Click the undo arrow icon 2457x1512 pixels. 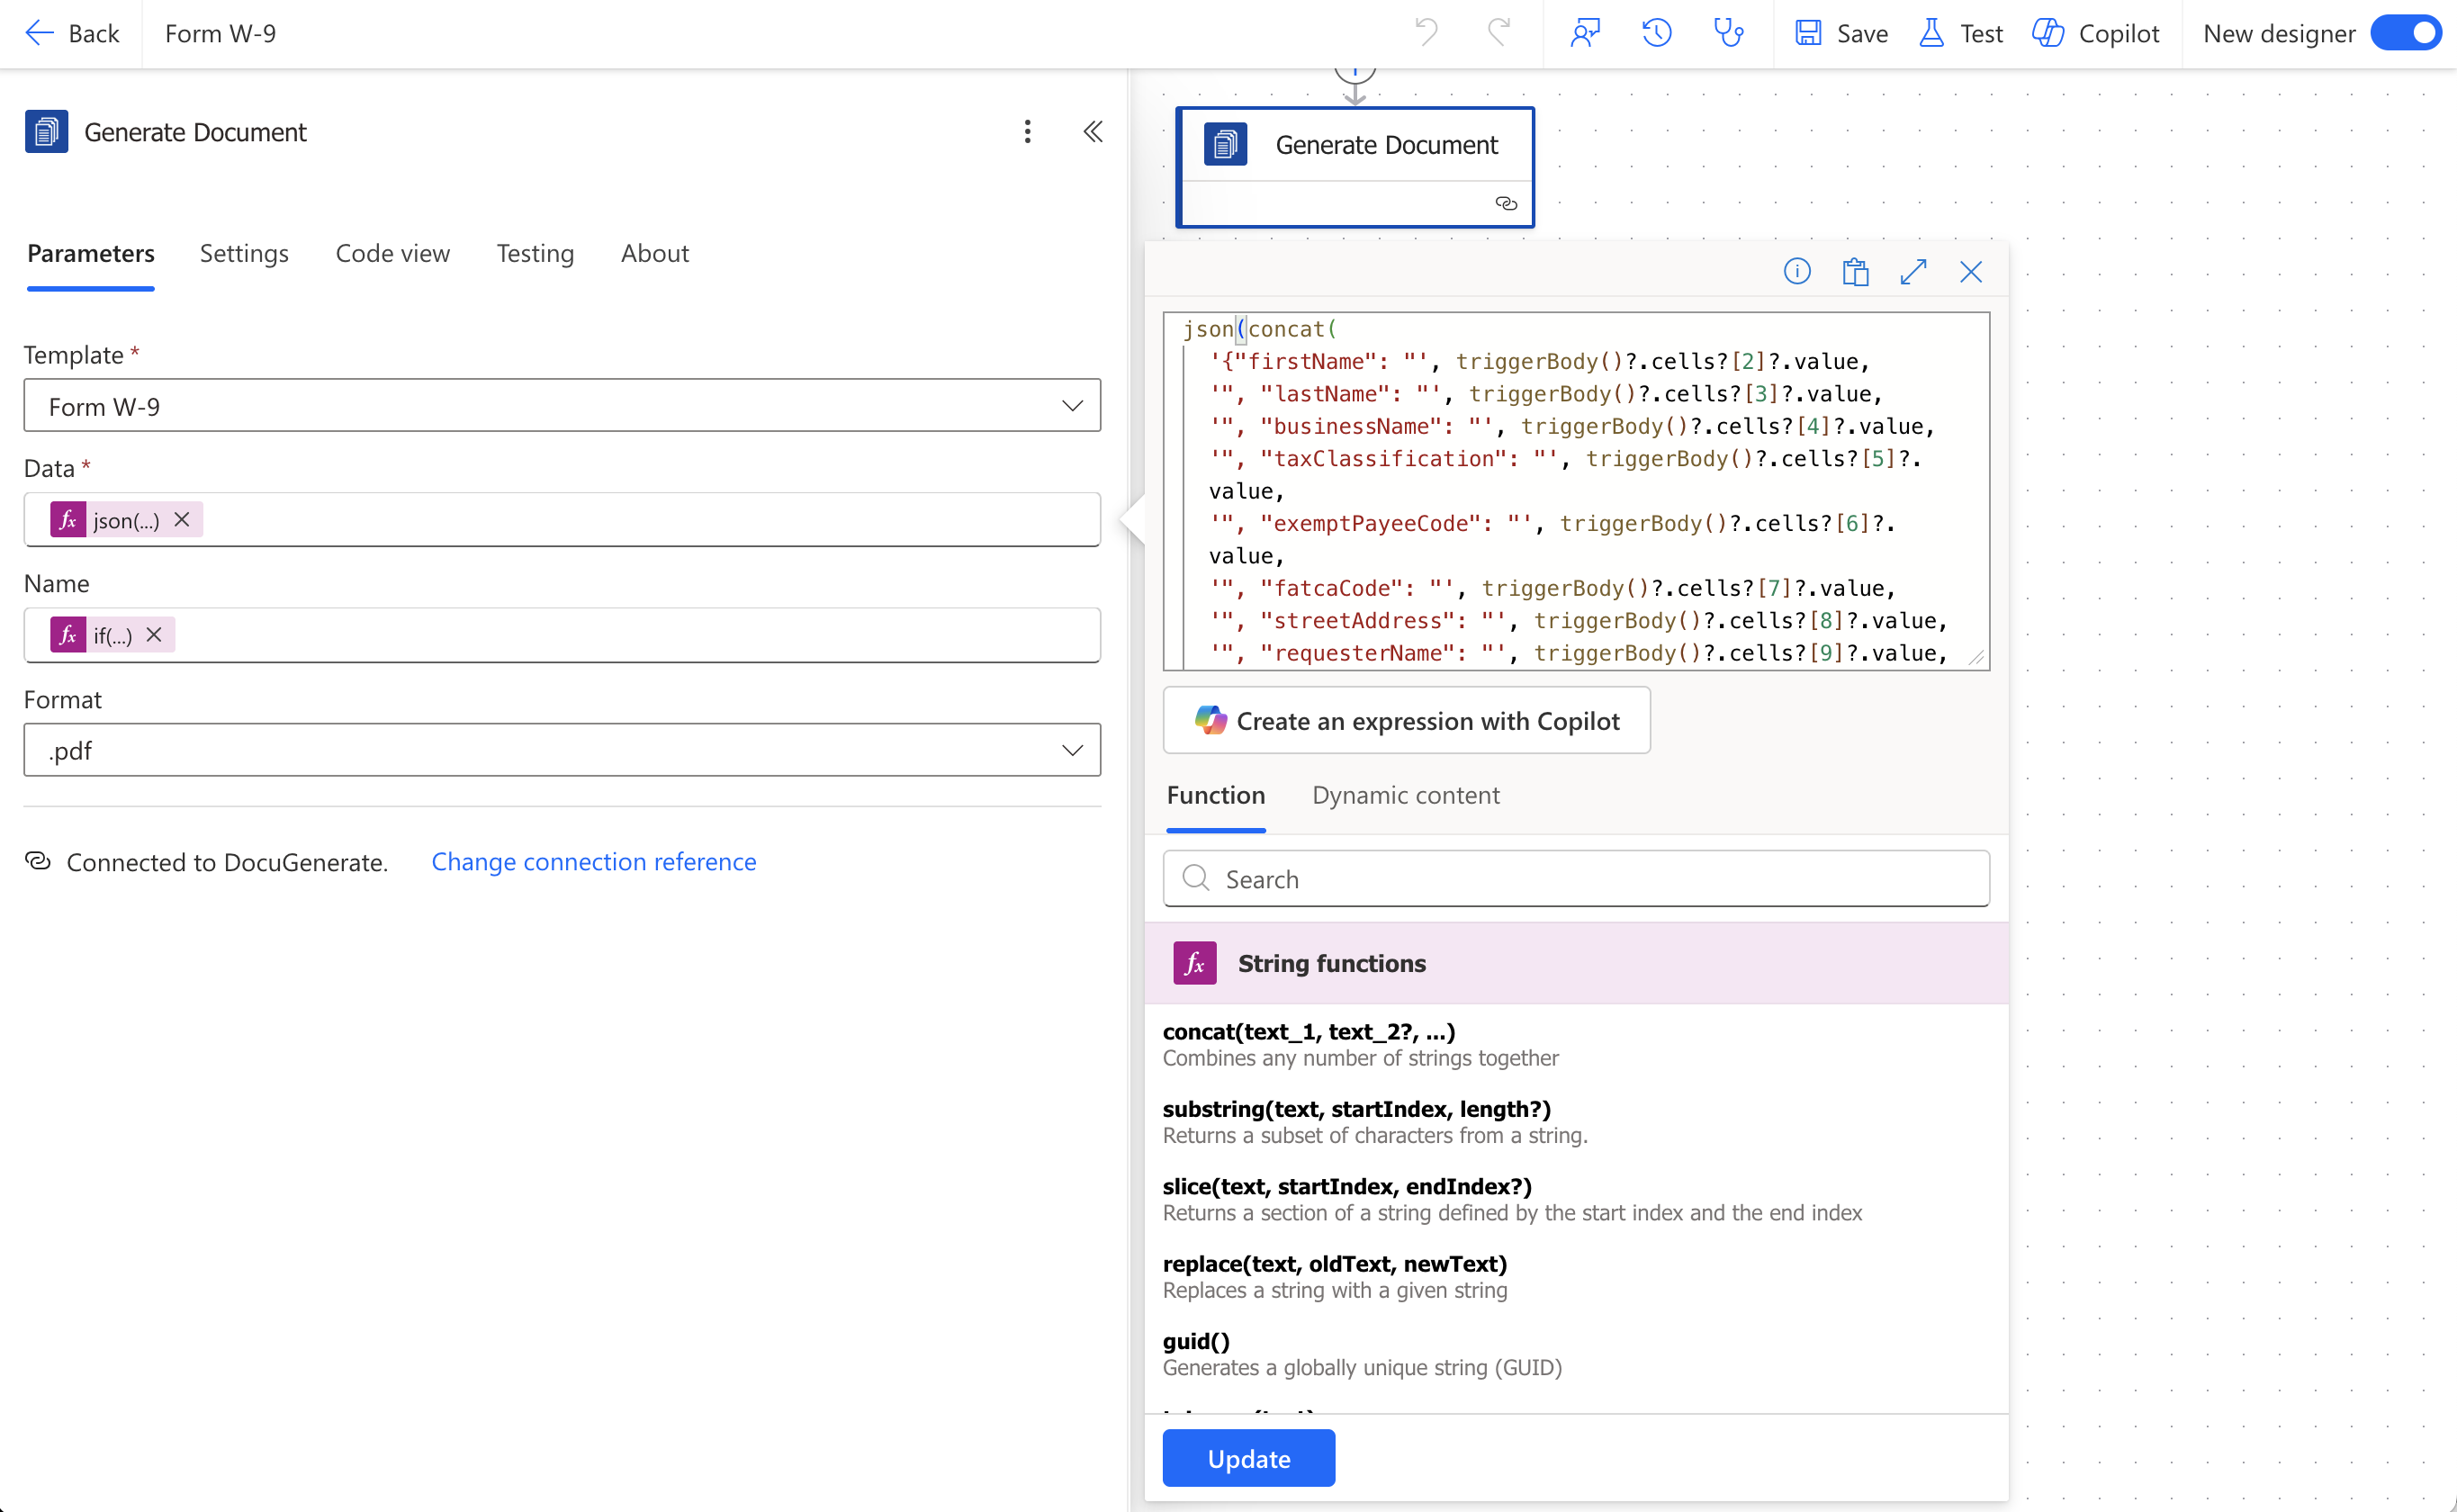pyautogui.click(x=1426, y=33)
